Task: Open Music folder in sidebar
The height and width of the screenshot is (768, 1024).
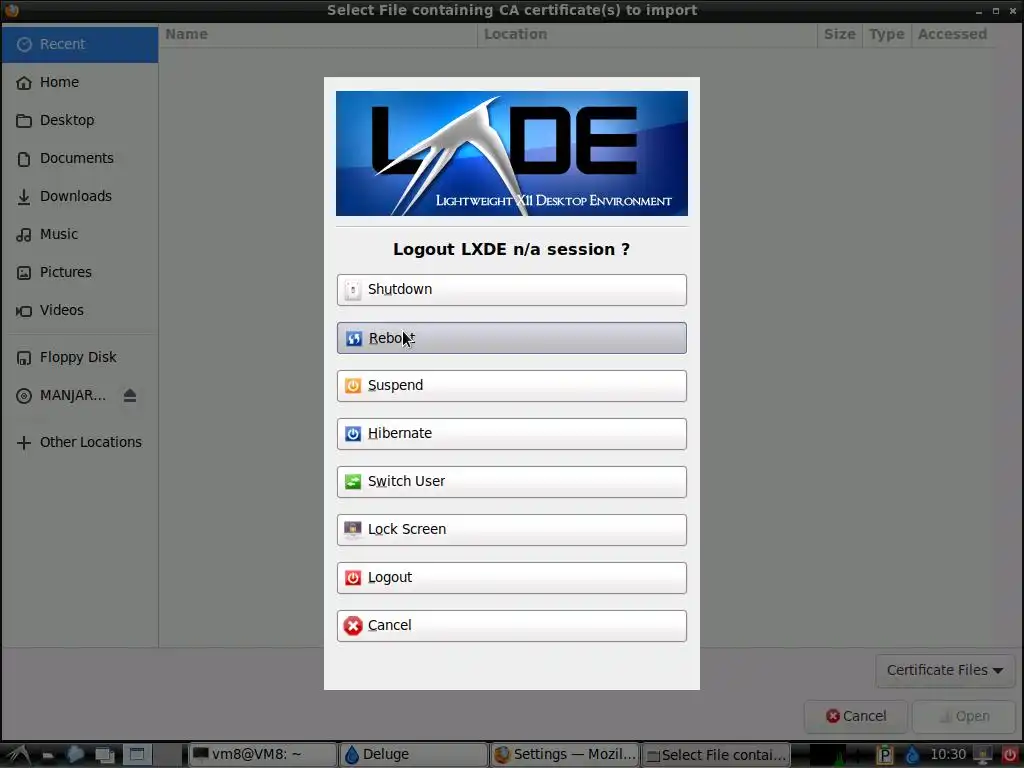Action: click(x=80, y=234)
